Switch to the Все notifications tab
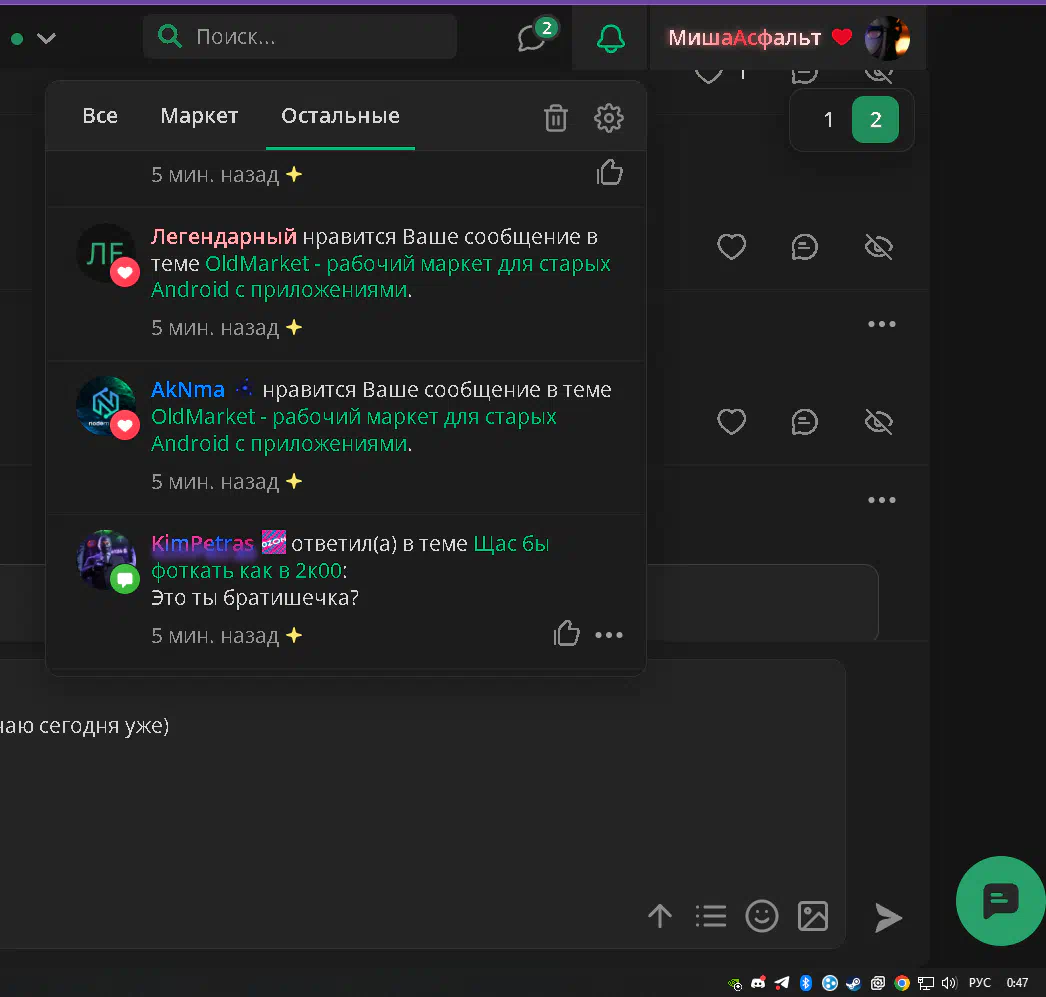Viewport: 1046px width, 997px height. 100,116
